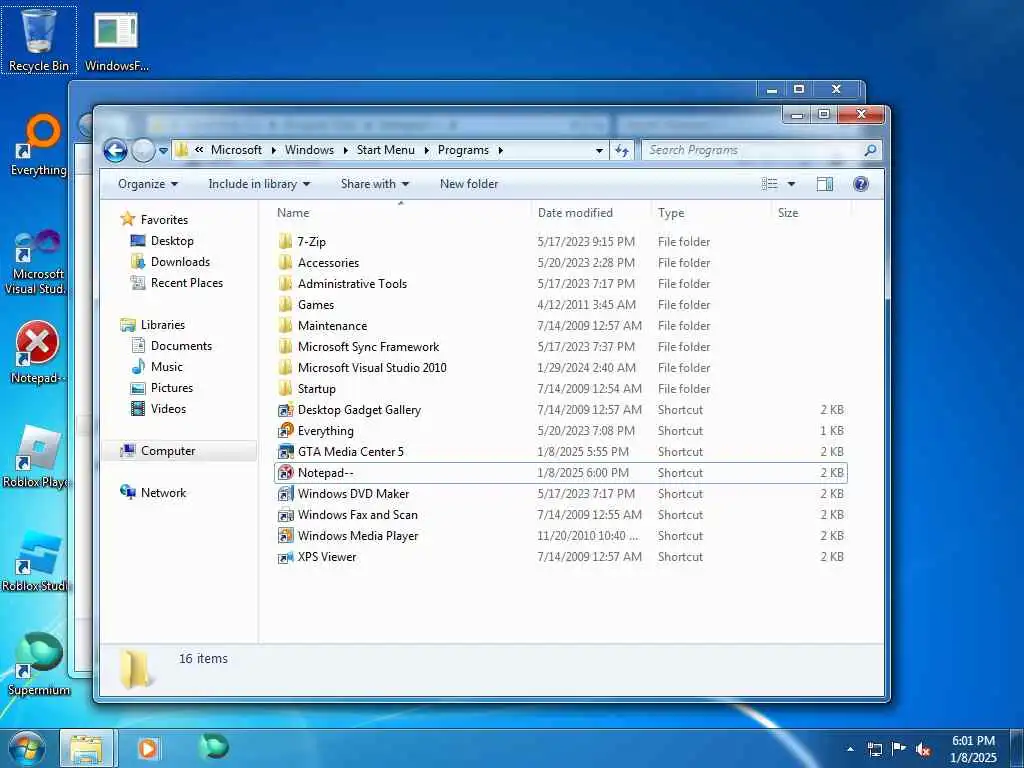Image resolution: width=1024 pixels, height=768 pixels.
Task: Select the 7-Zip folder icon
Action: 285,242
